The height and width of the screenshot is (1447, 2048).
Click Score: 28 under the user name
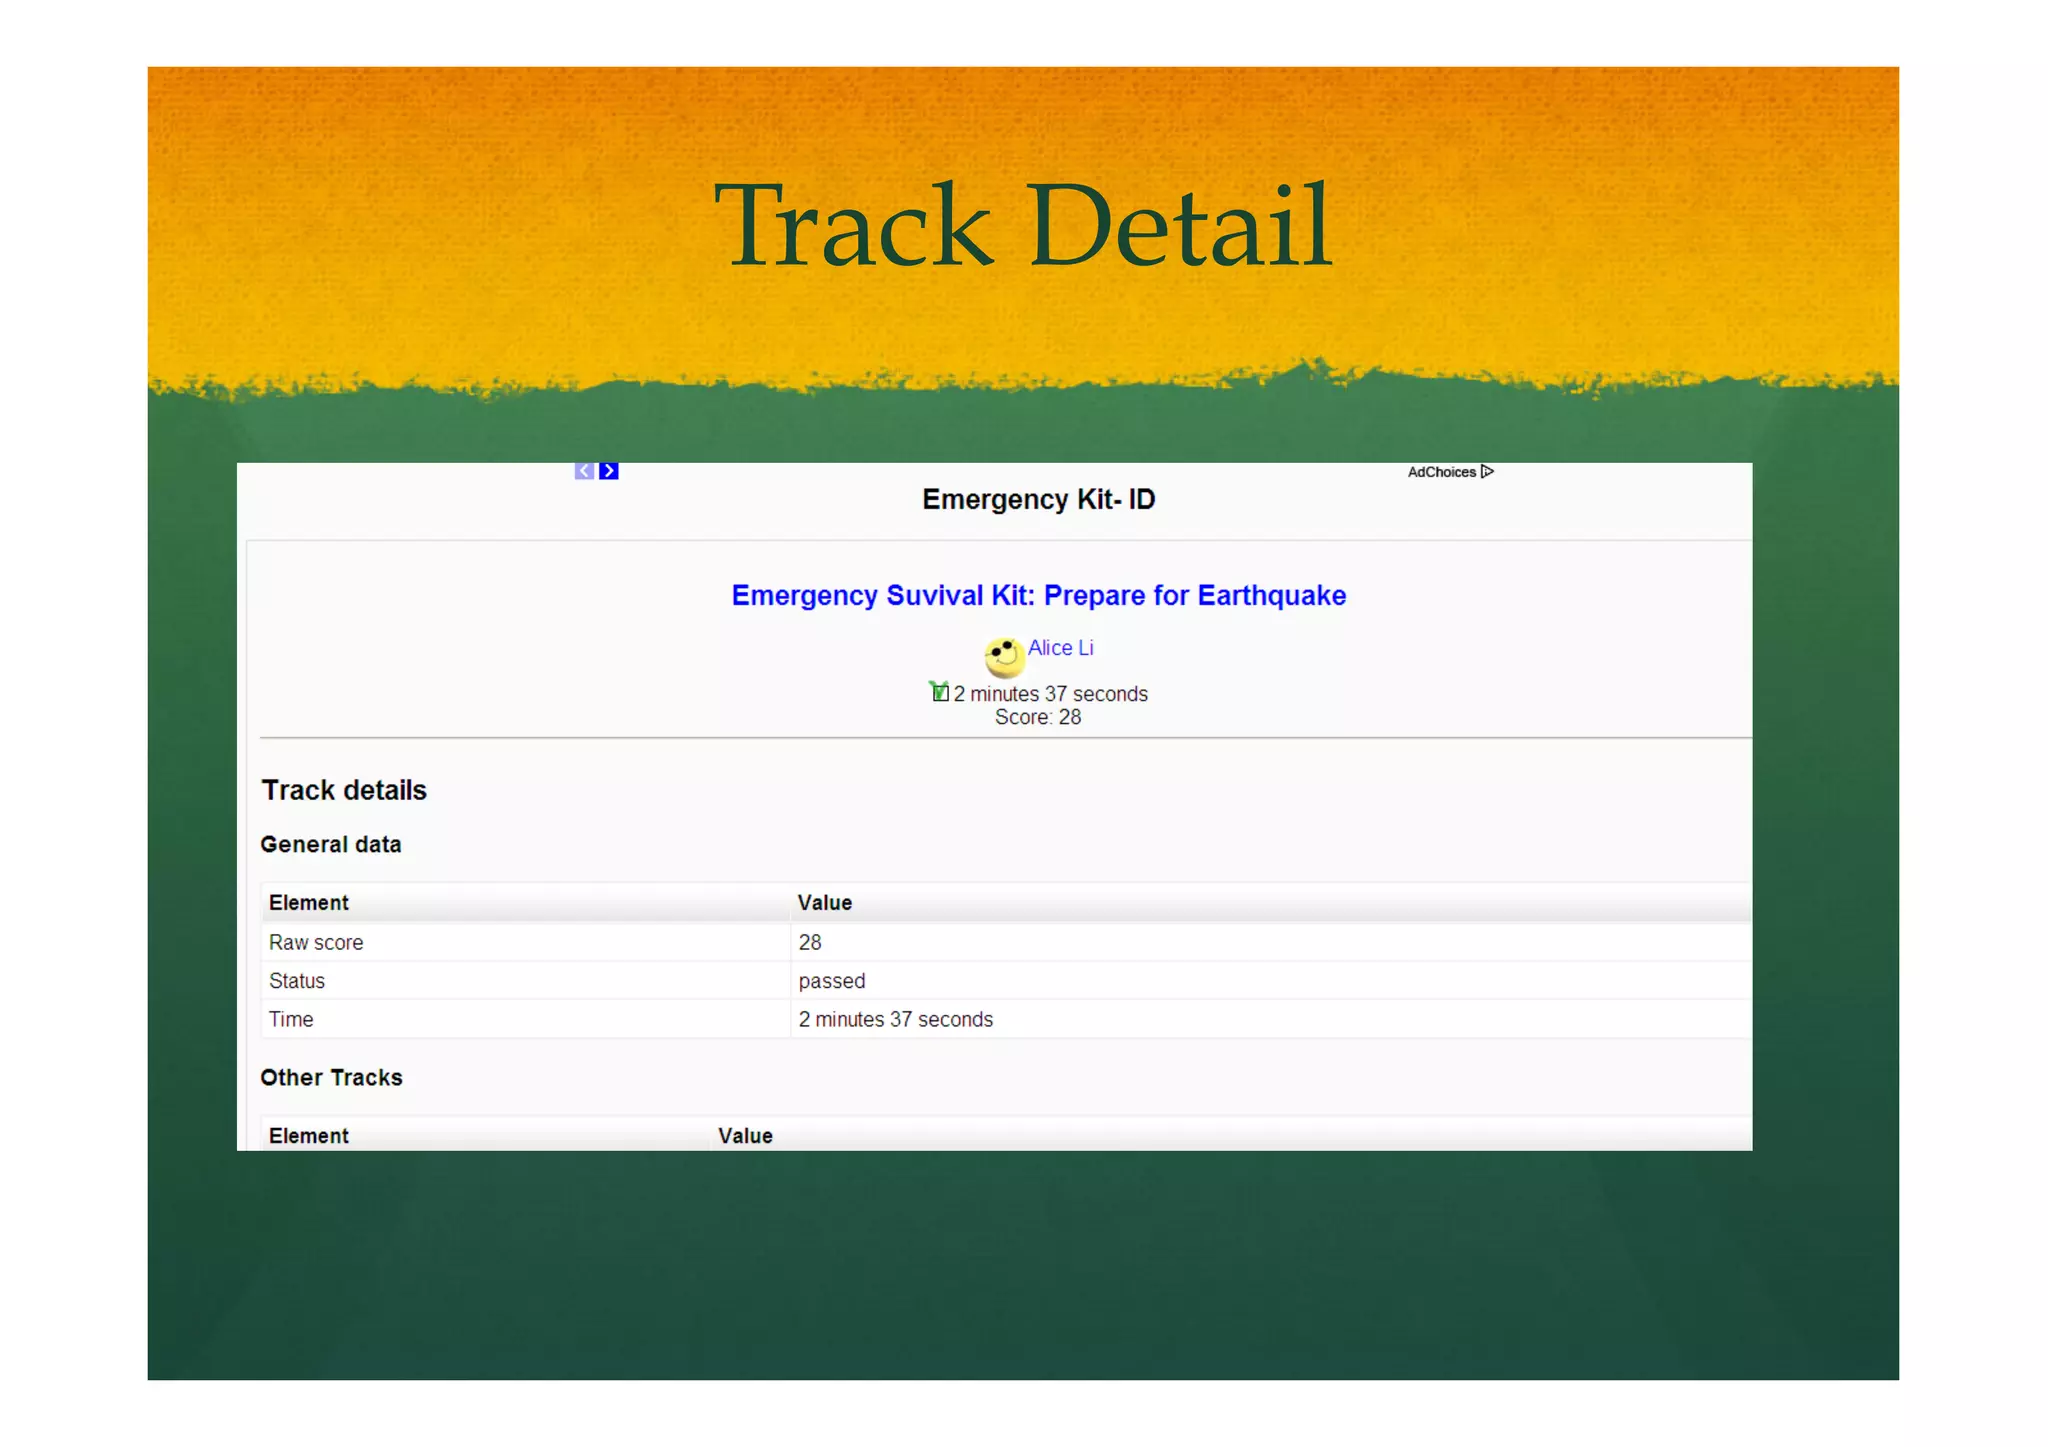coord(1038,717)
